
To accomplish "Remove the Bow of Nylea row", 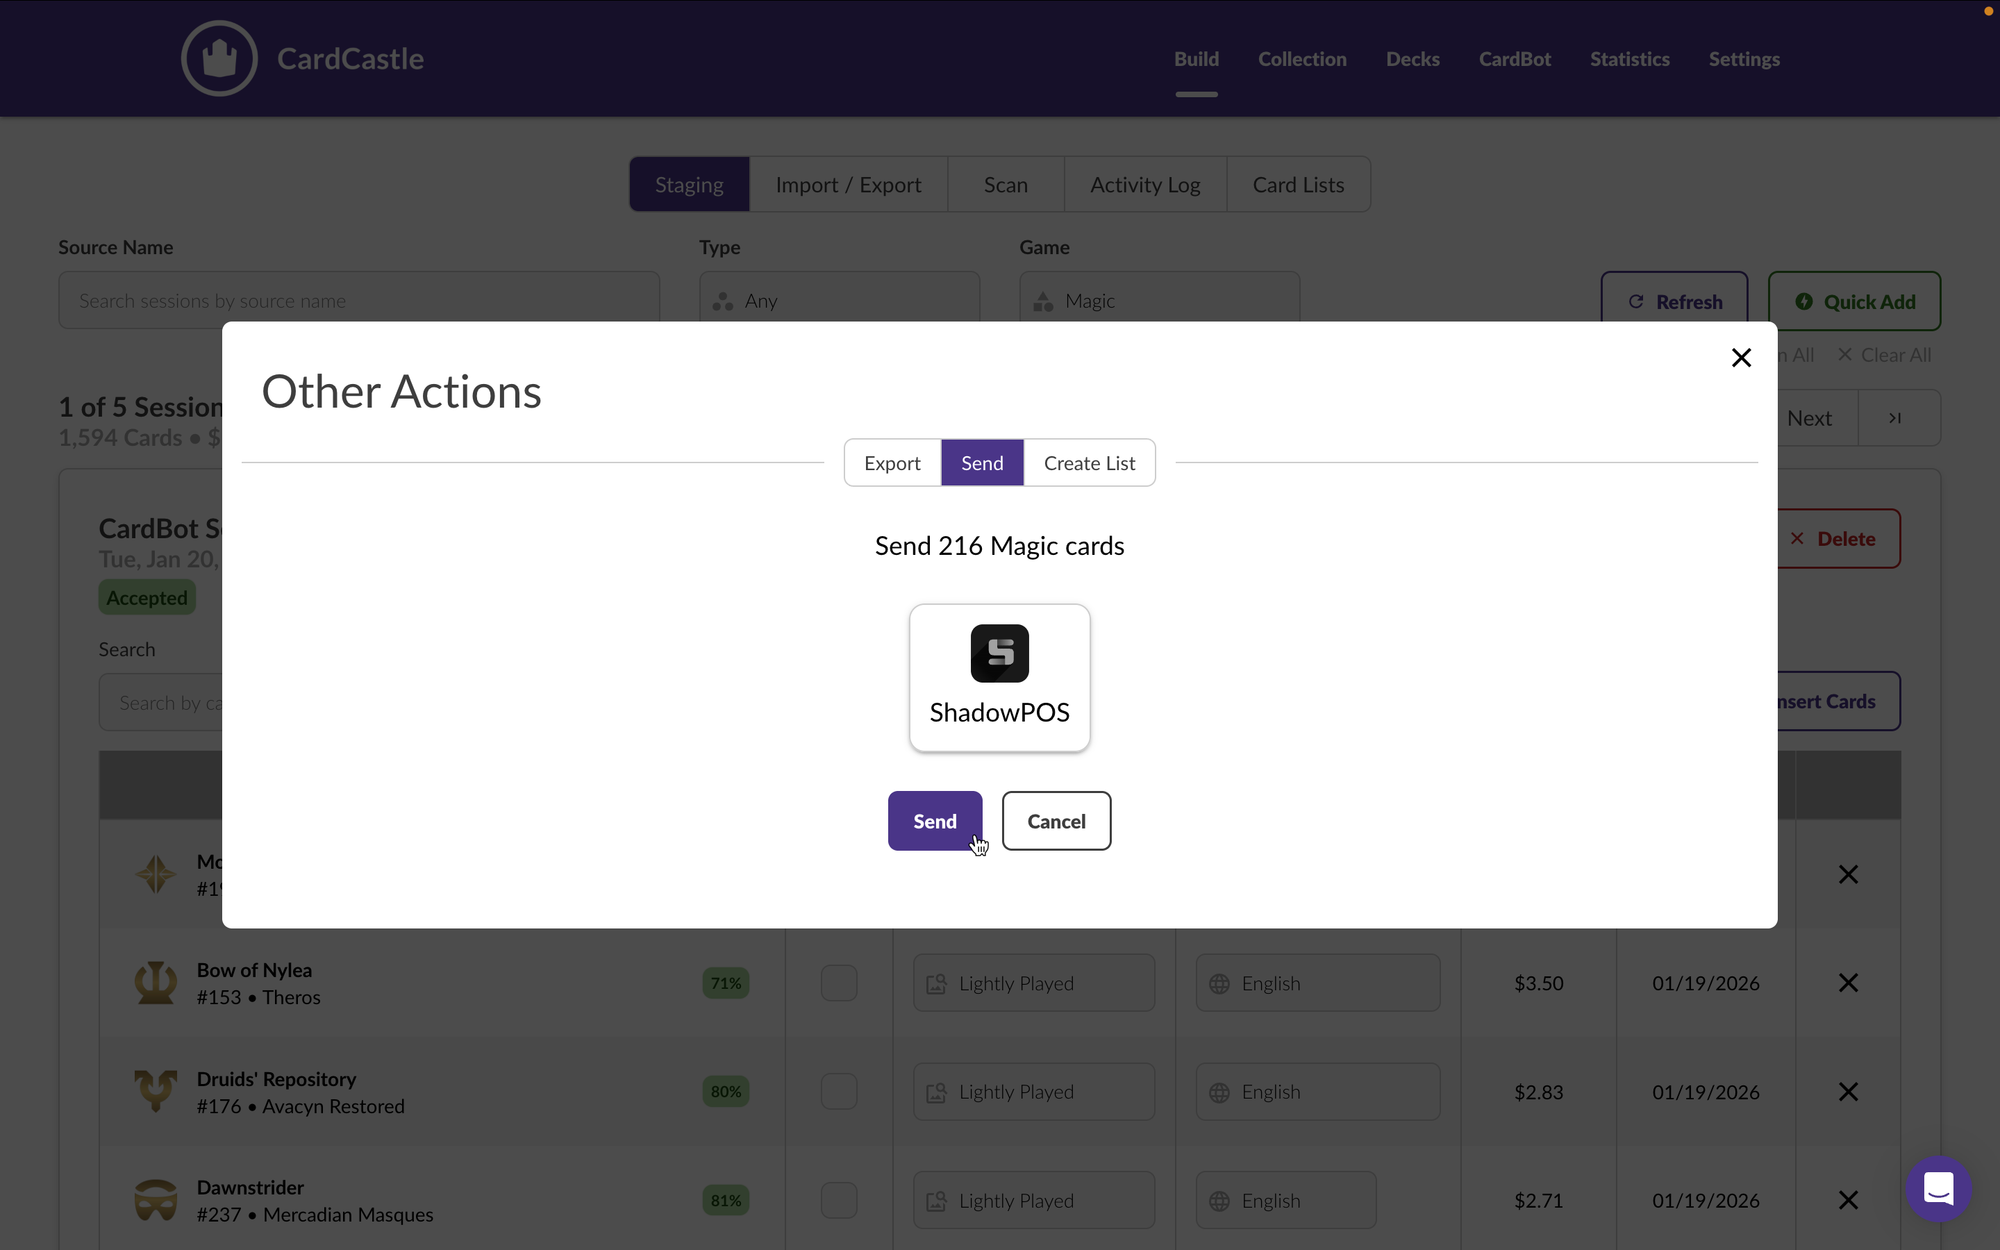I will (1848, 983).
